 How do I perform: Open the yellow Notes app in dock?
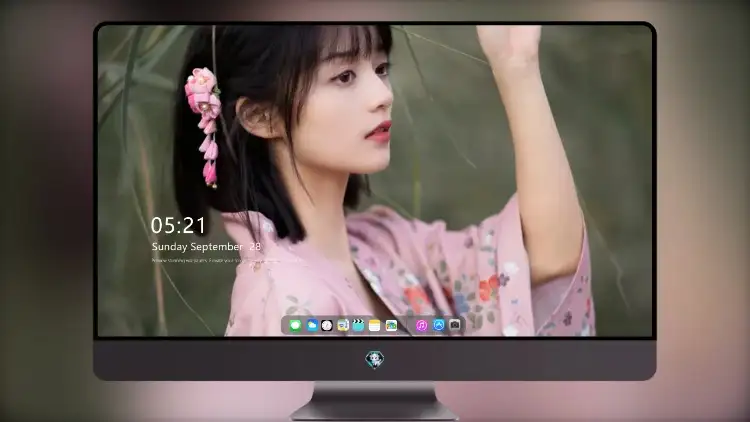pos(375,326)
